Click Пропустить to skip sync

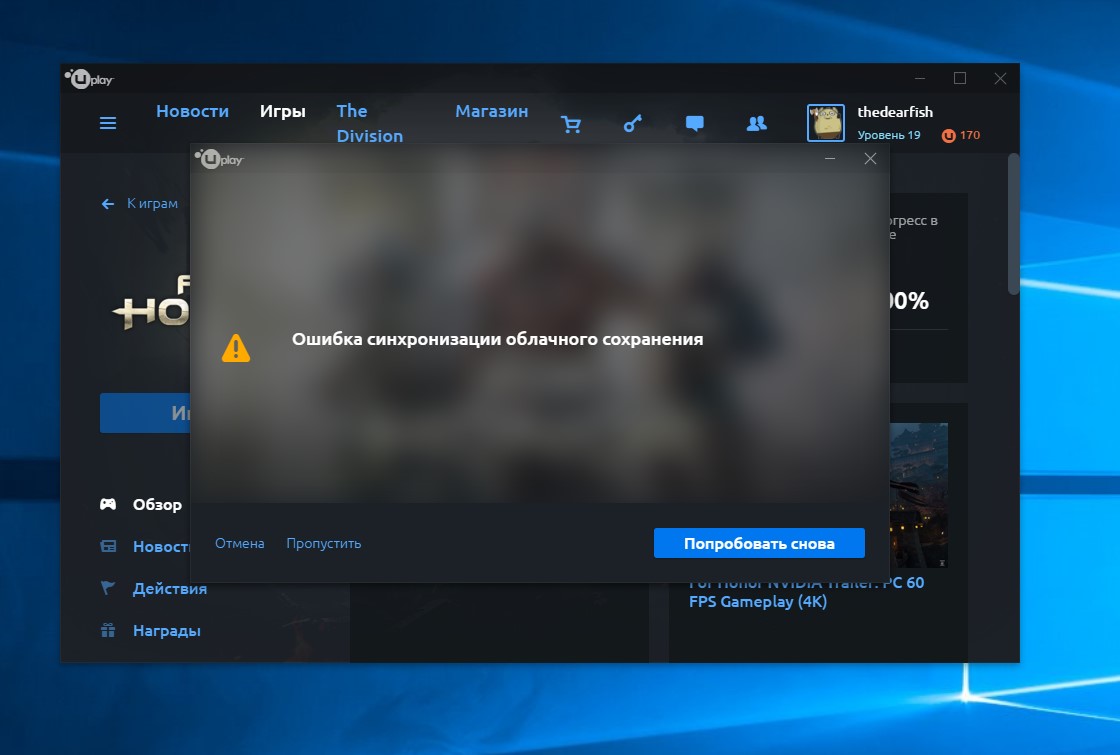point(324,544)
